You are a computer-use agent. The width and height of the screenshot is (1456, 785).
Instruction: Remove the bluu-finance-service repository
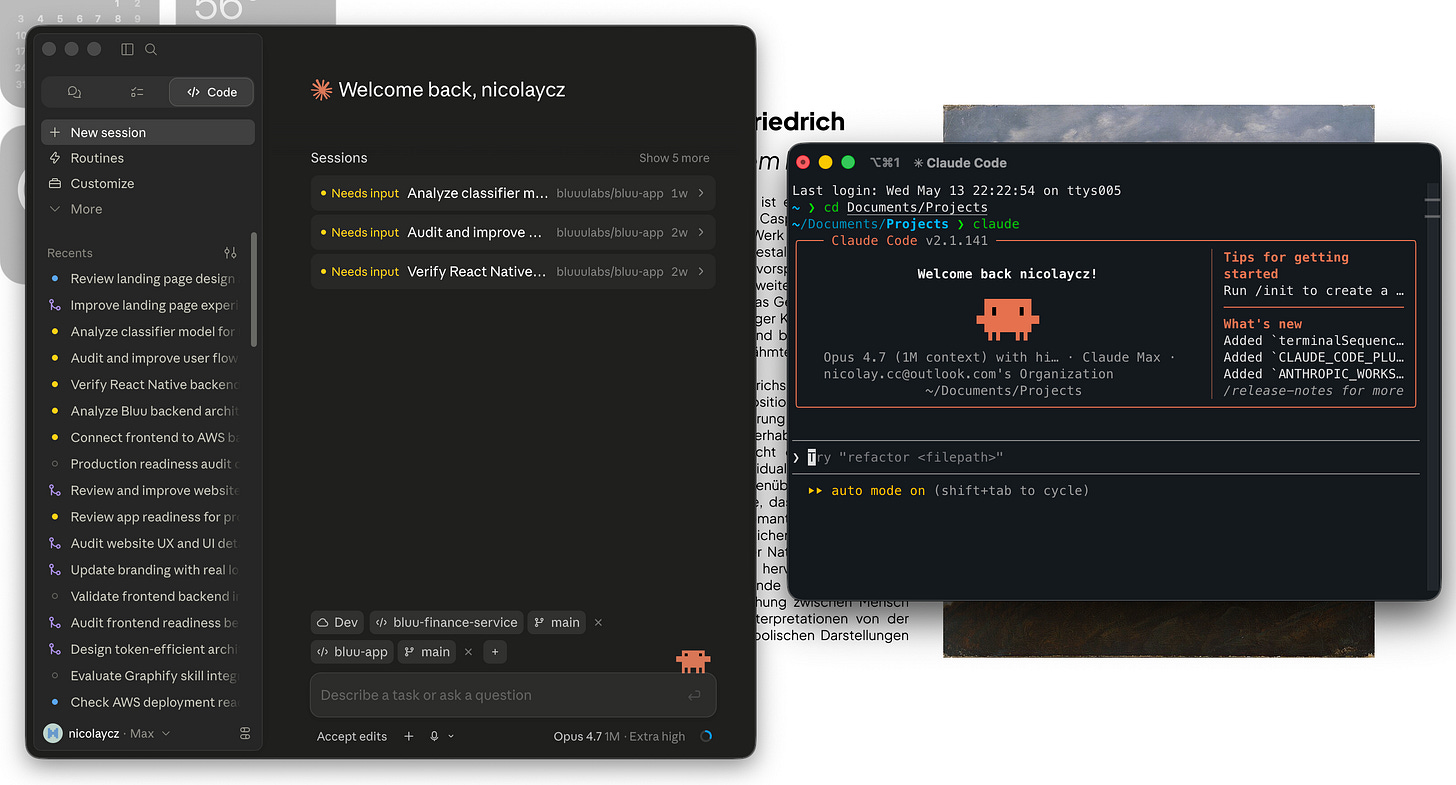[598, 622]
